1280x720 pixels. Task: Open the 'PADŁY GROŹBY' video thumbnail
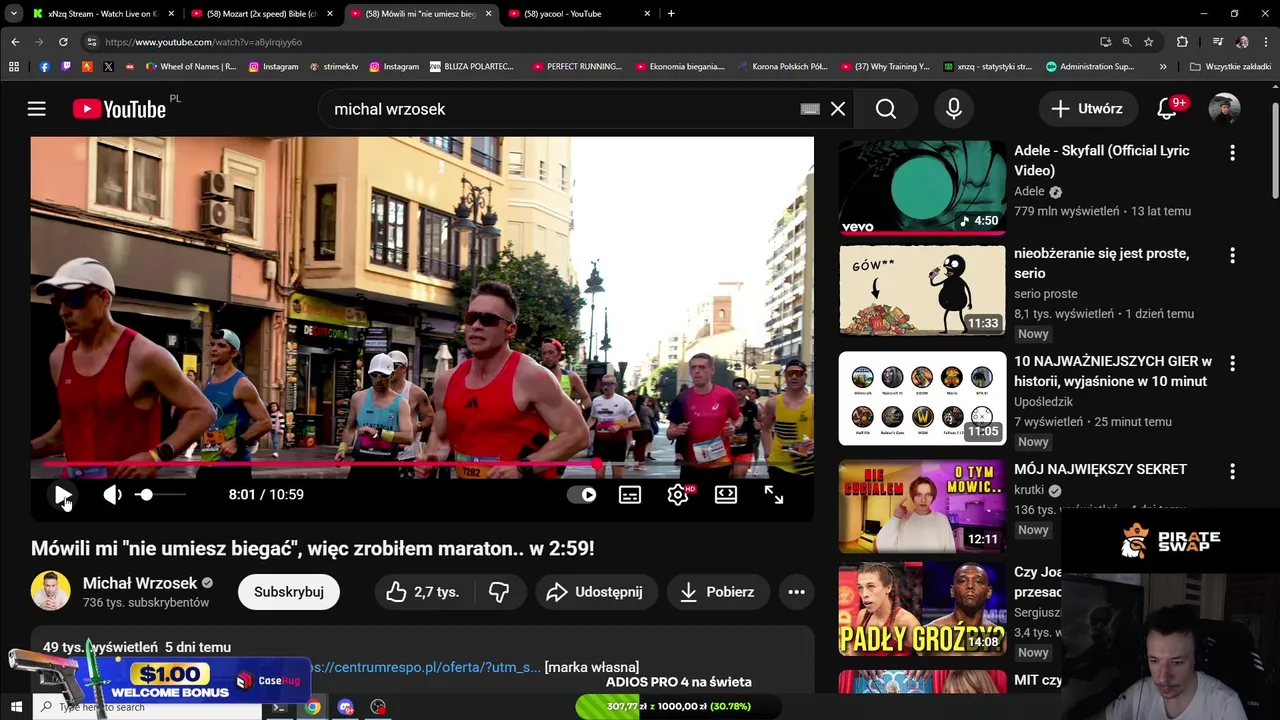tap(922, 609)
